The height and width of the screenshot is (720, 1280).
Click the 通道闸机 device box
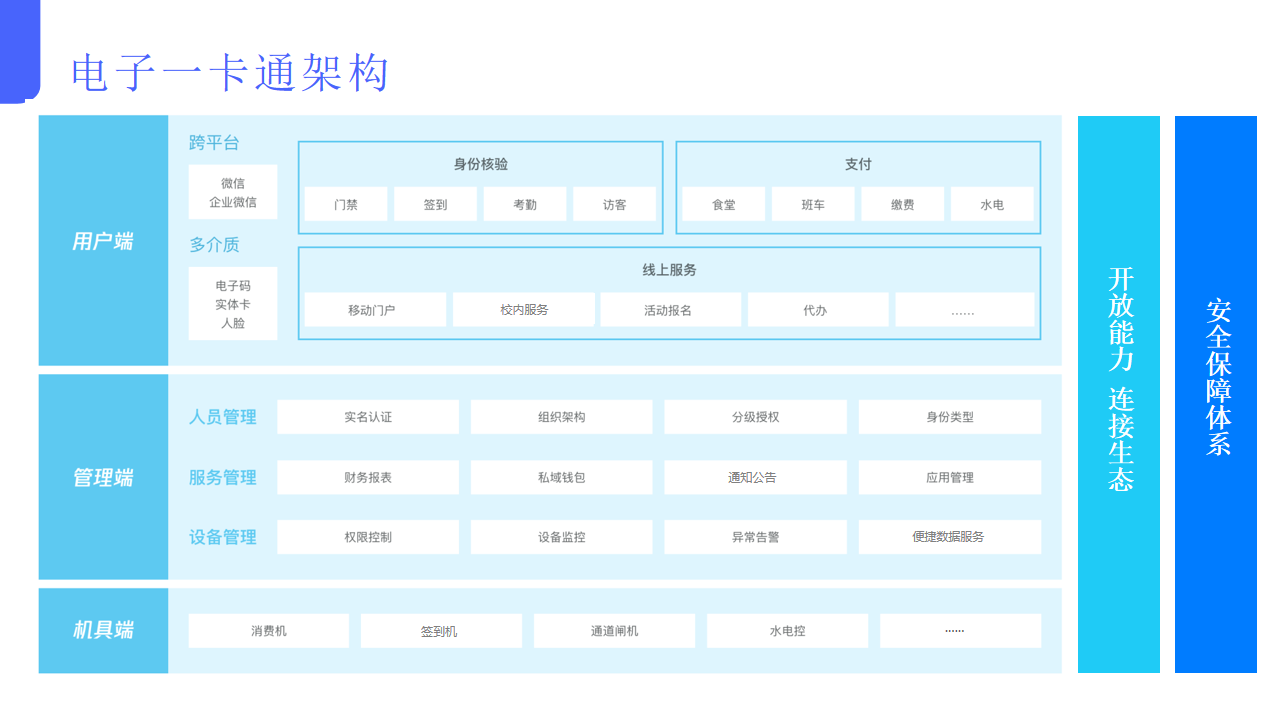[614, 630]
